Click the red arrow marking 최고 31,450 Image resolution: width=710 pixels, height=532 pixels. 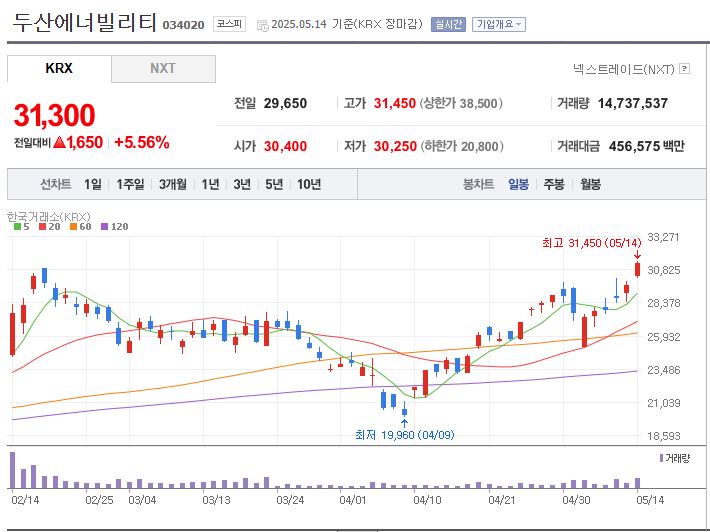[x=637, y=254]
